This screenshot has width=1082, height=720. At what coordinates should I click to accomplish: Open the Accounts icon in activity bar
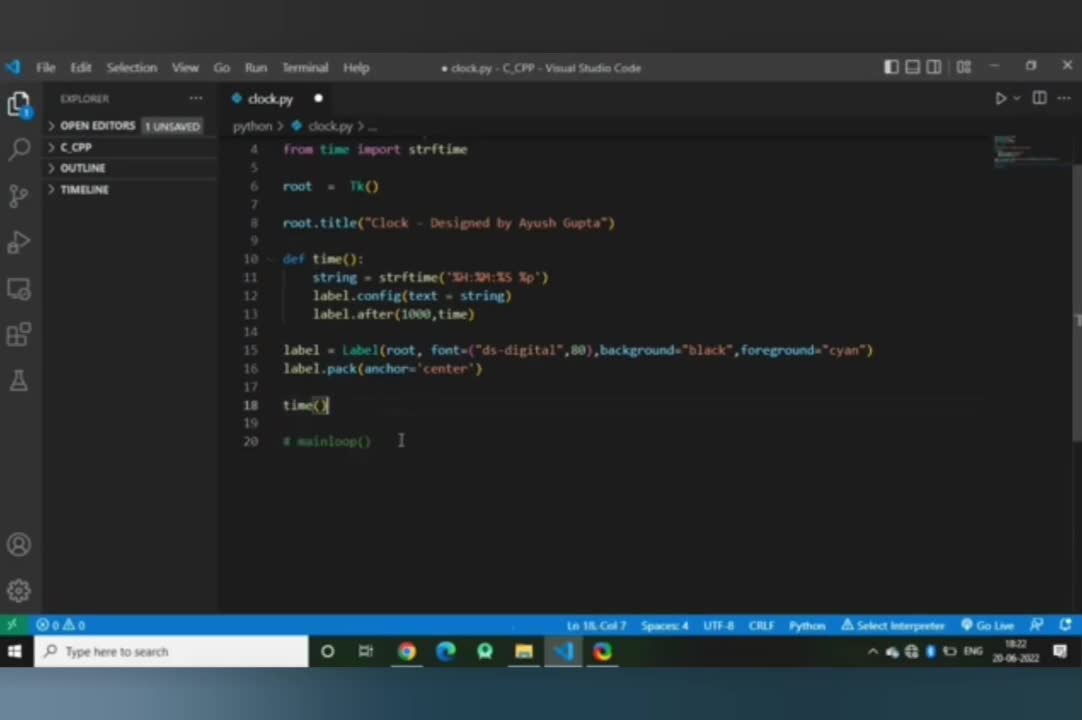(19, 545)
